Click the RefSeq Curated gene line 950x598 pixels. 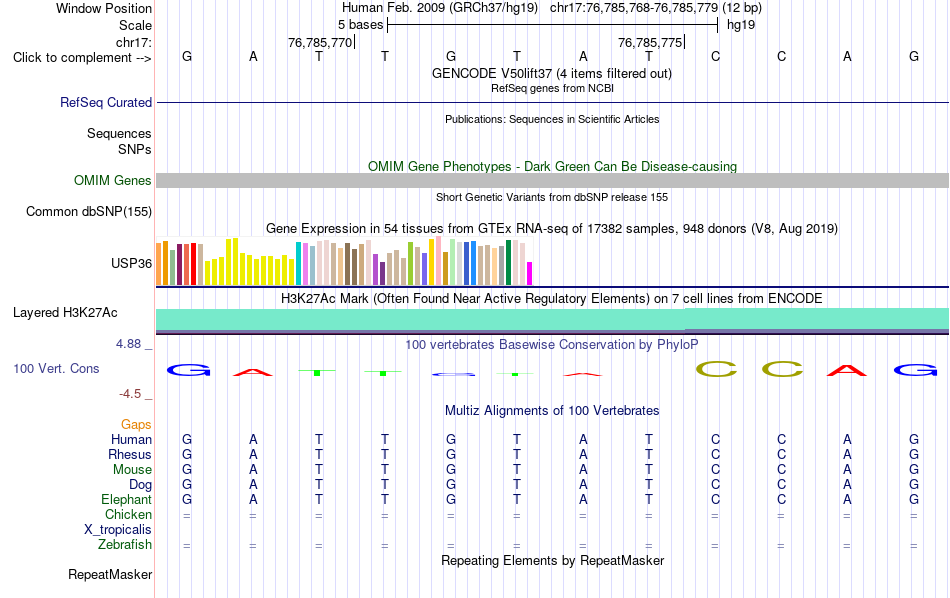[553, 102]
